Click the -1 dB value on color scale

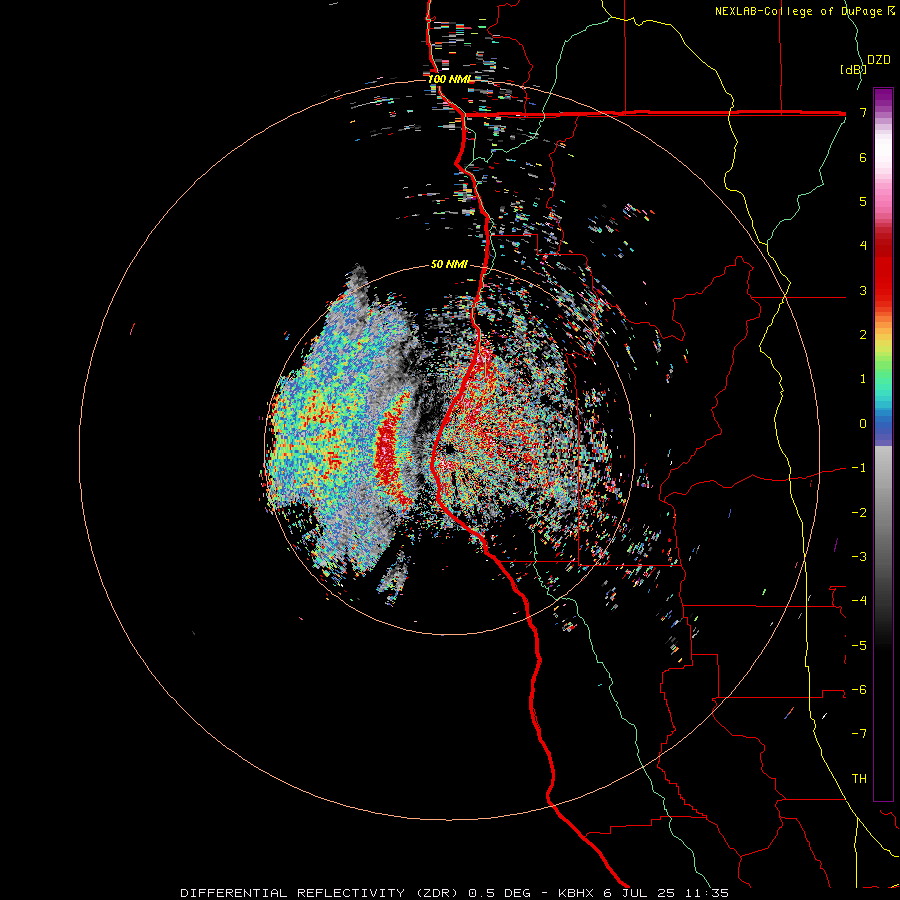[x=859, y=468]
